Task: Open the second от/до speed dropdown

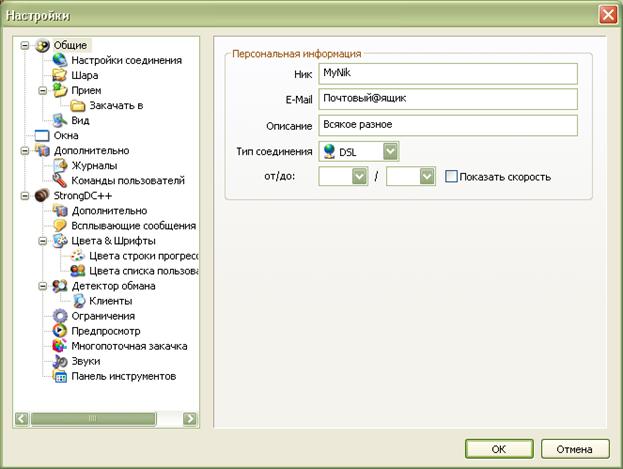Action: (427, 177)
